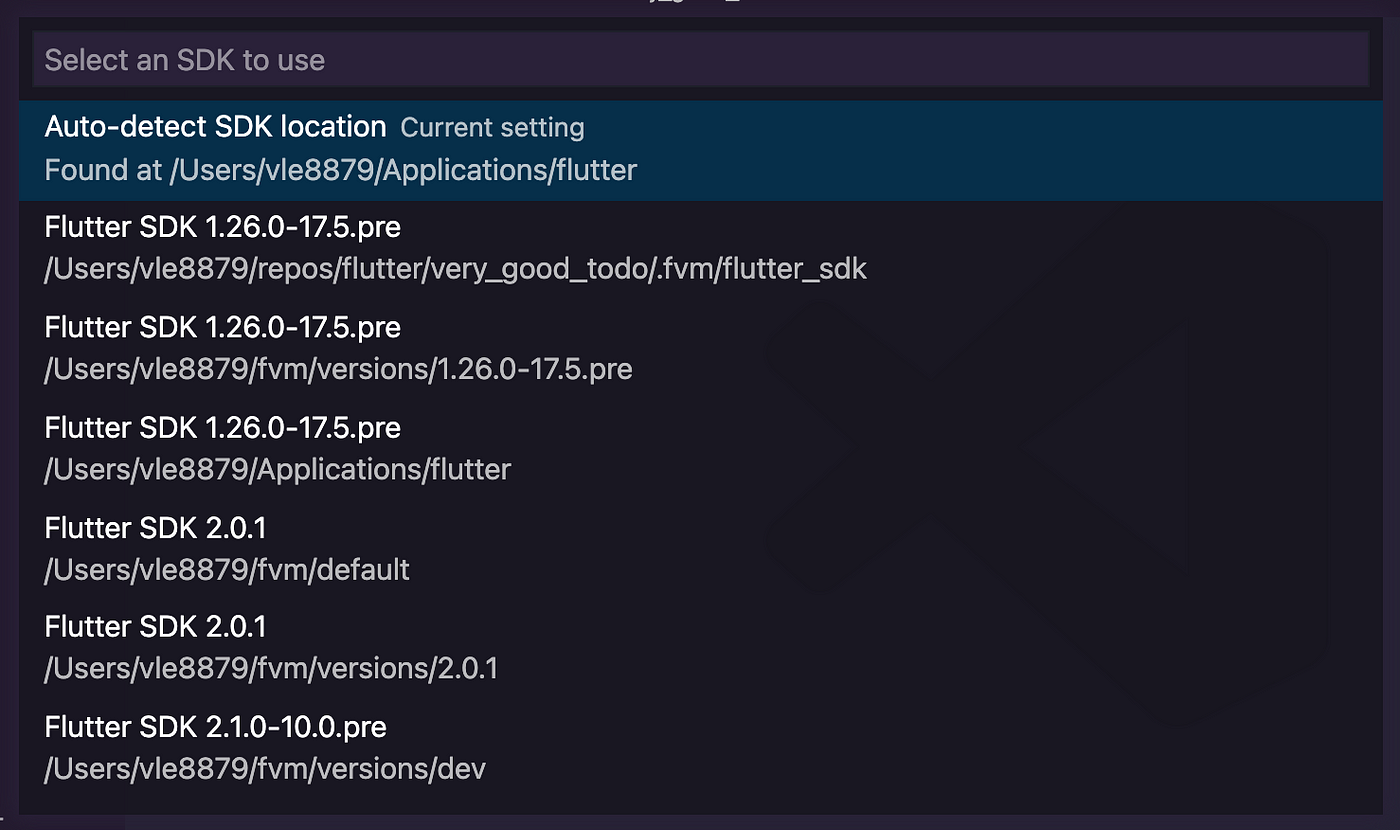Click path '/Users/vle8879/fvm/versions/1.26.0-17.5.pre'
The image size is (1400, 830).
point(338,370)
